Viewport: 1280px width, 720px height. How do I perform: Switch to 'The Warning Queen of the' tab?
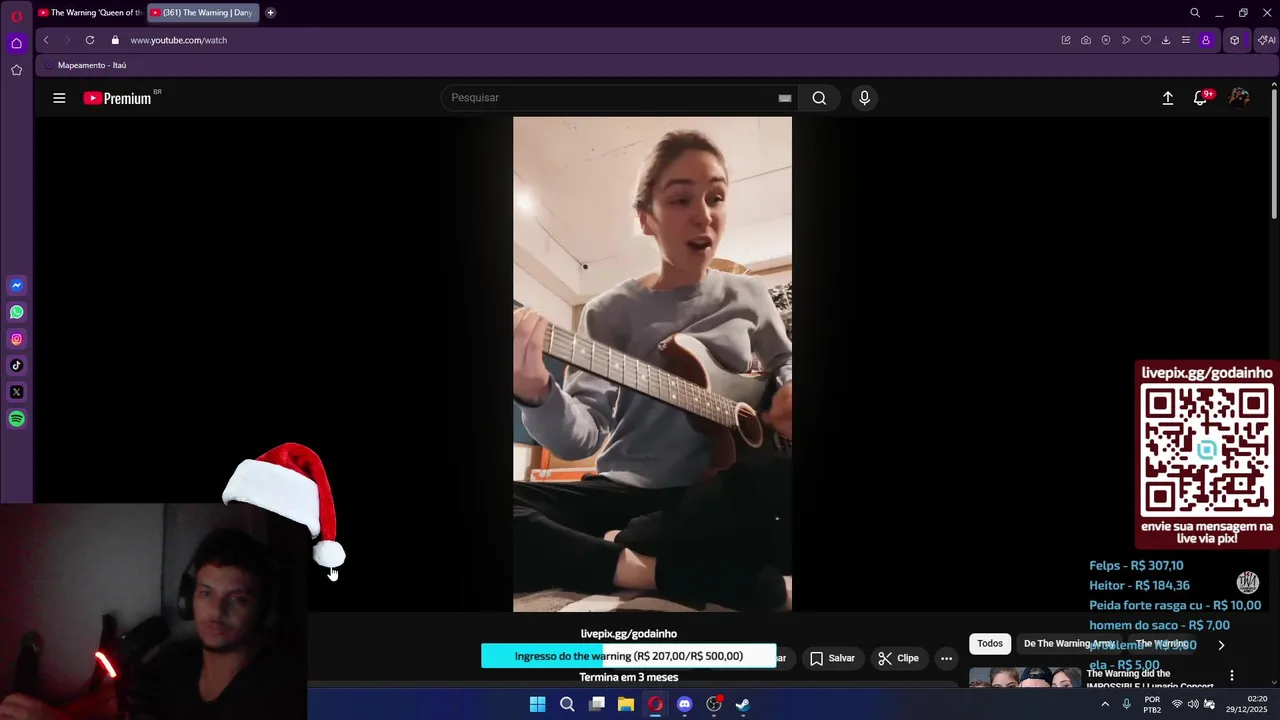pyautogui.click(x=90, y=13)
